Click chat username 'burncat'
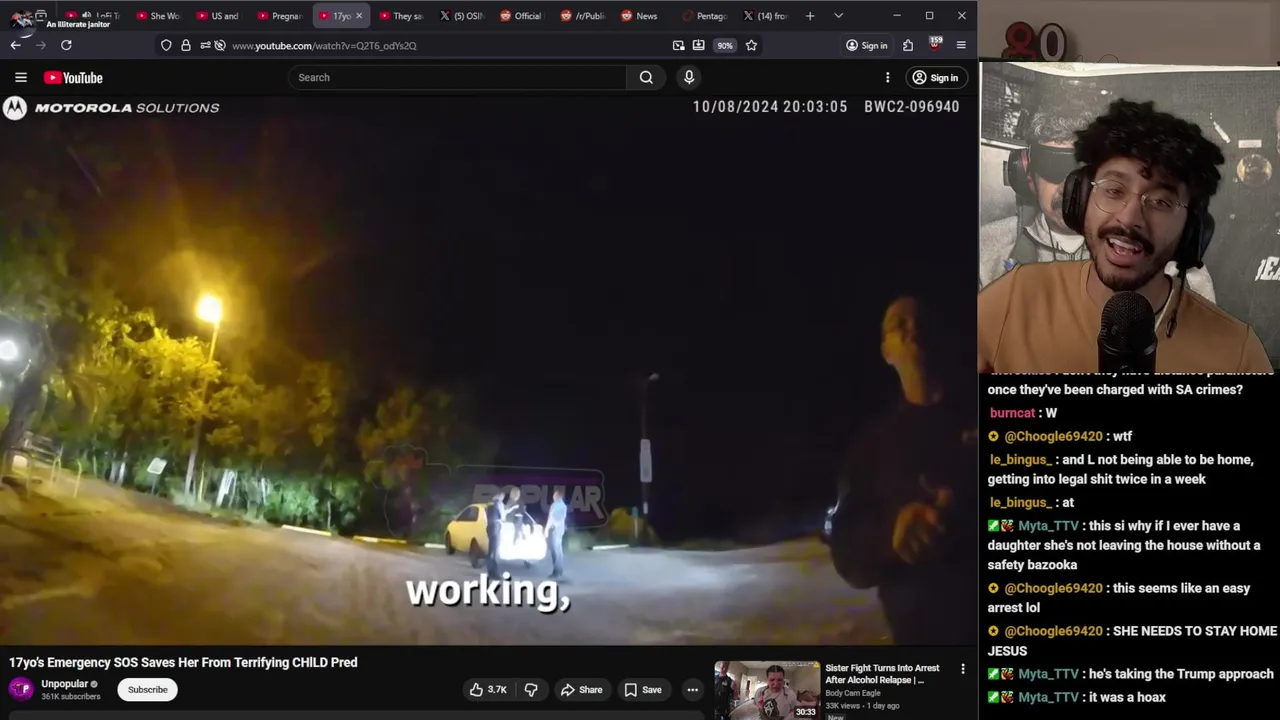The height and width of the screenshot is (720, 1280). point(1012,413)
